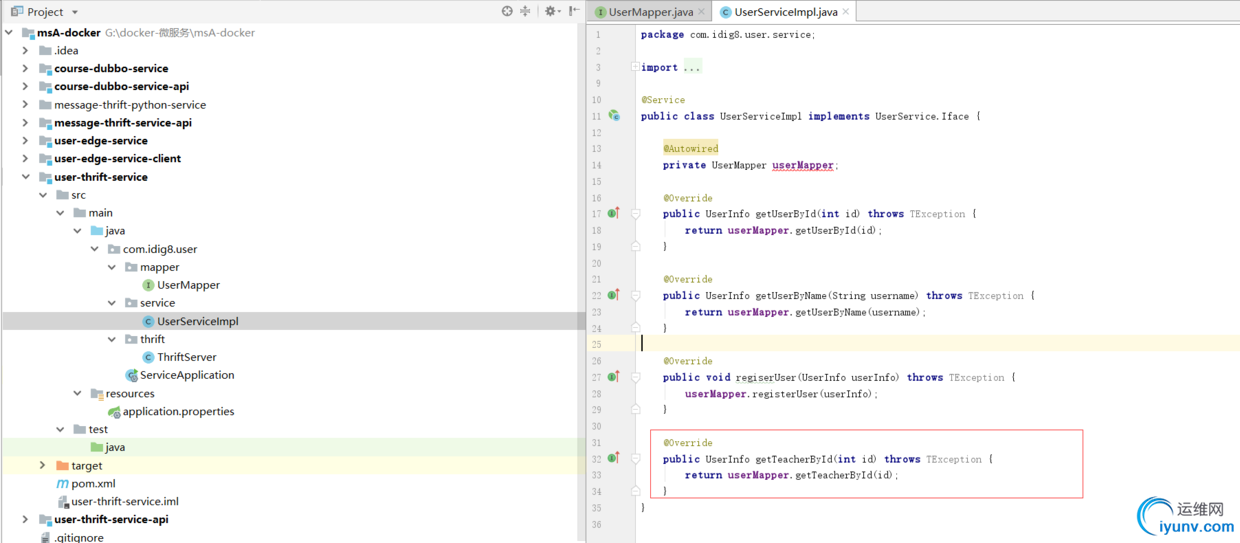
Task: Click the msA-docker root module icon
Action: point(28,33)
